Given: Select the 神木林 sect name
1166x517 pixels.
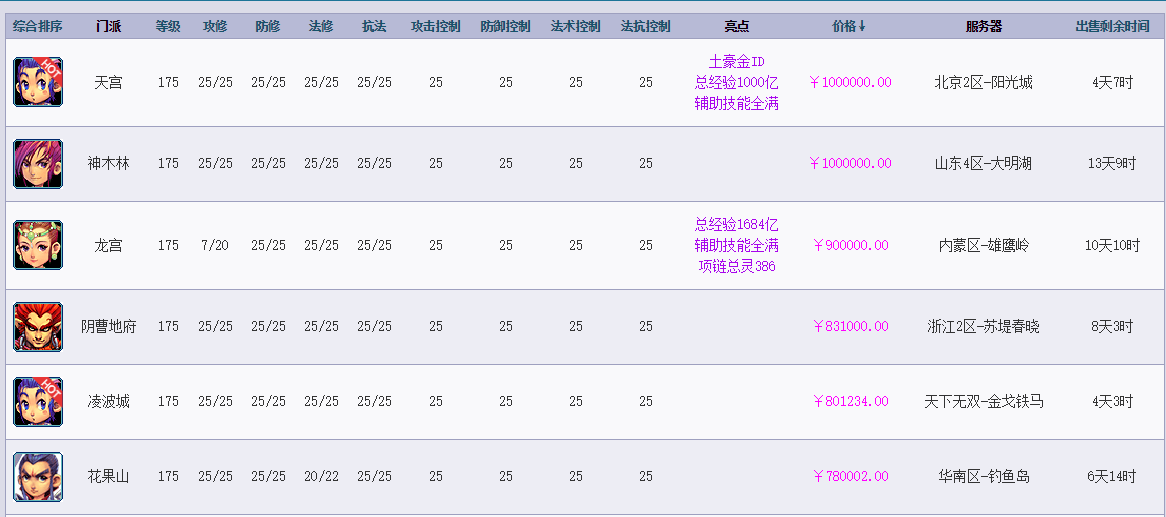Looking at the screenshot, I should tap(109, 164).
